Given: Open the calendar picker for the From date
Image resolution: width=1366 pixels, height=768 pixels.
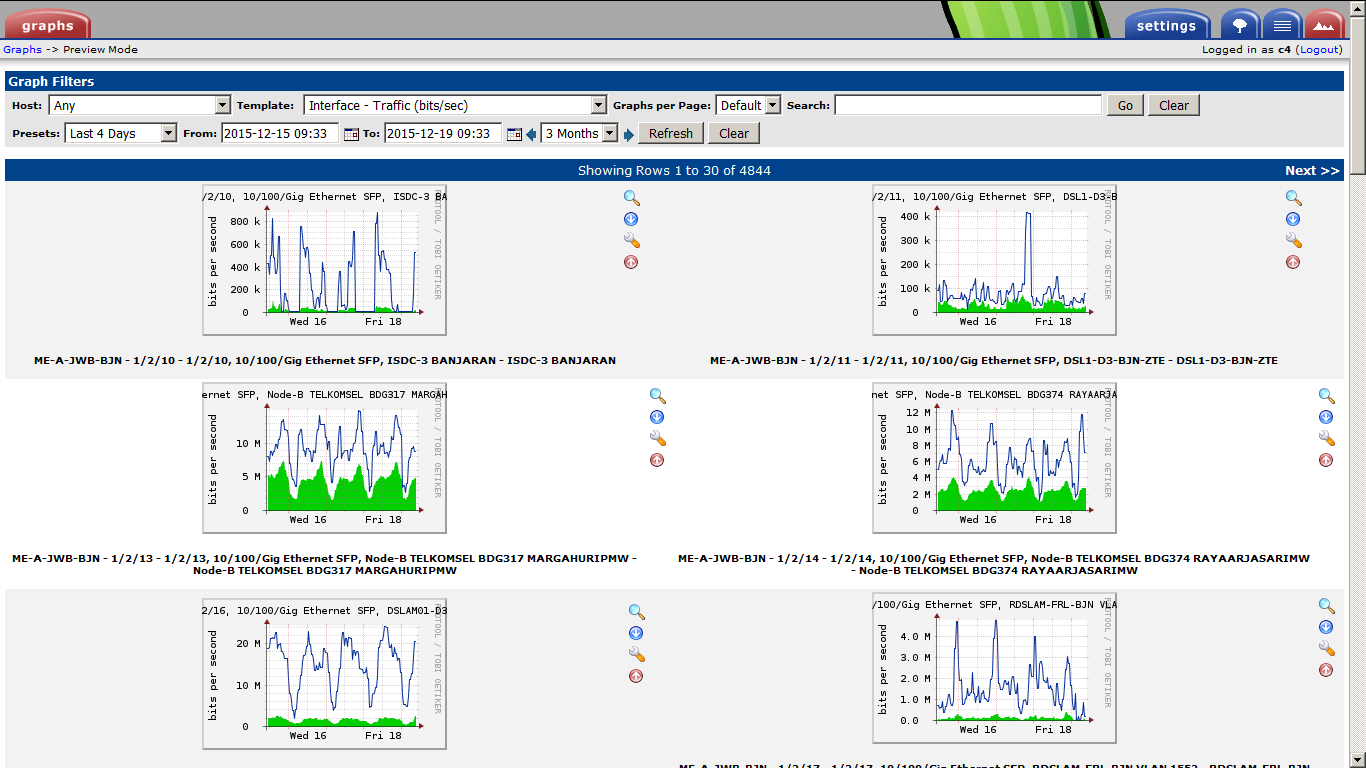Looking at the screenshot, I should pyautogui.click(x=352, y=132).
